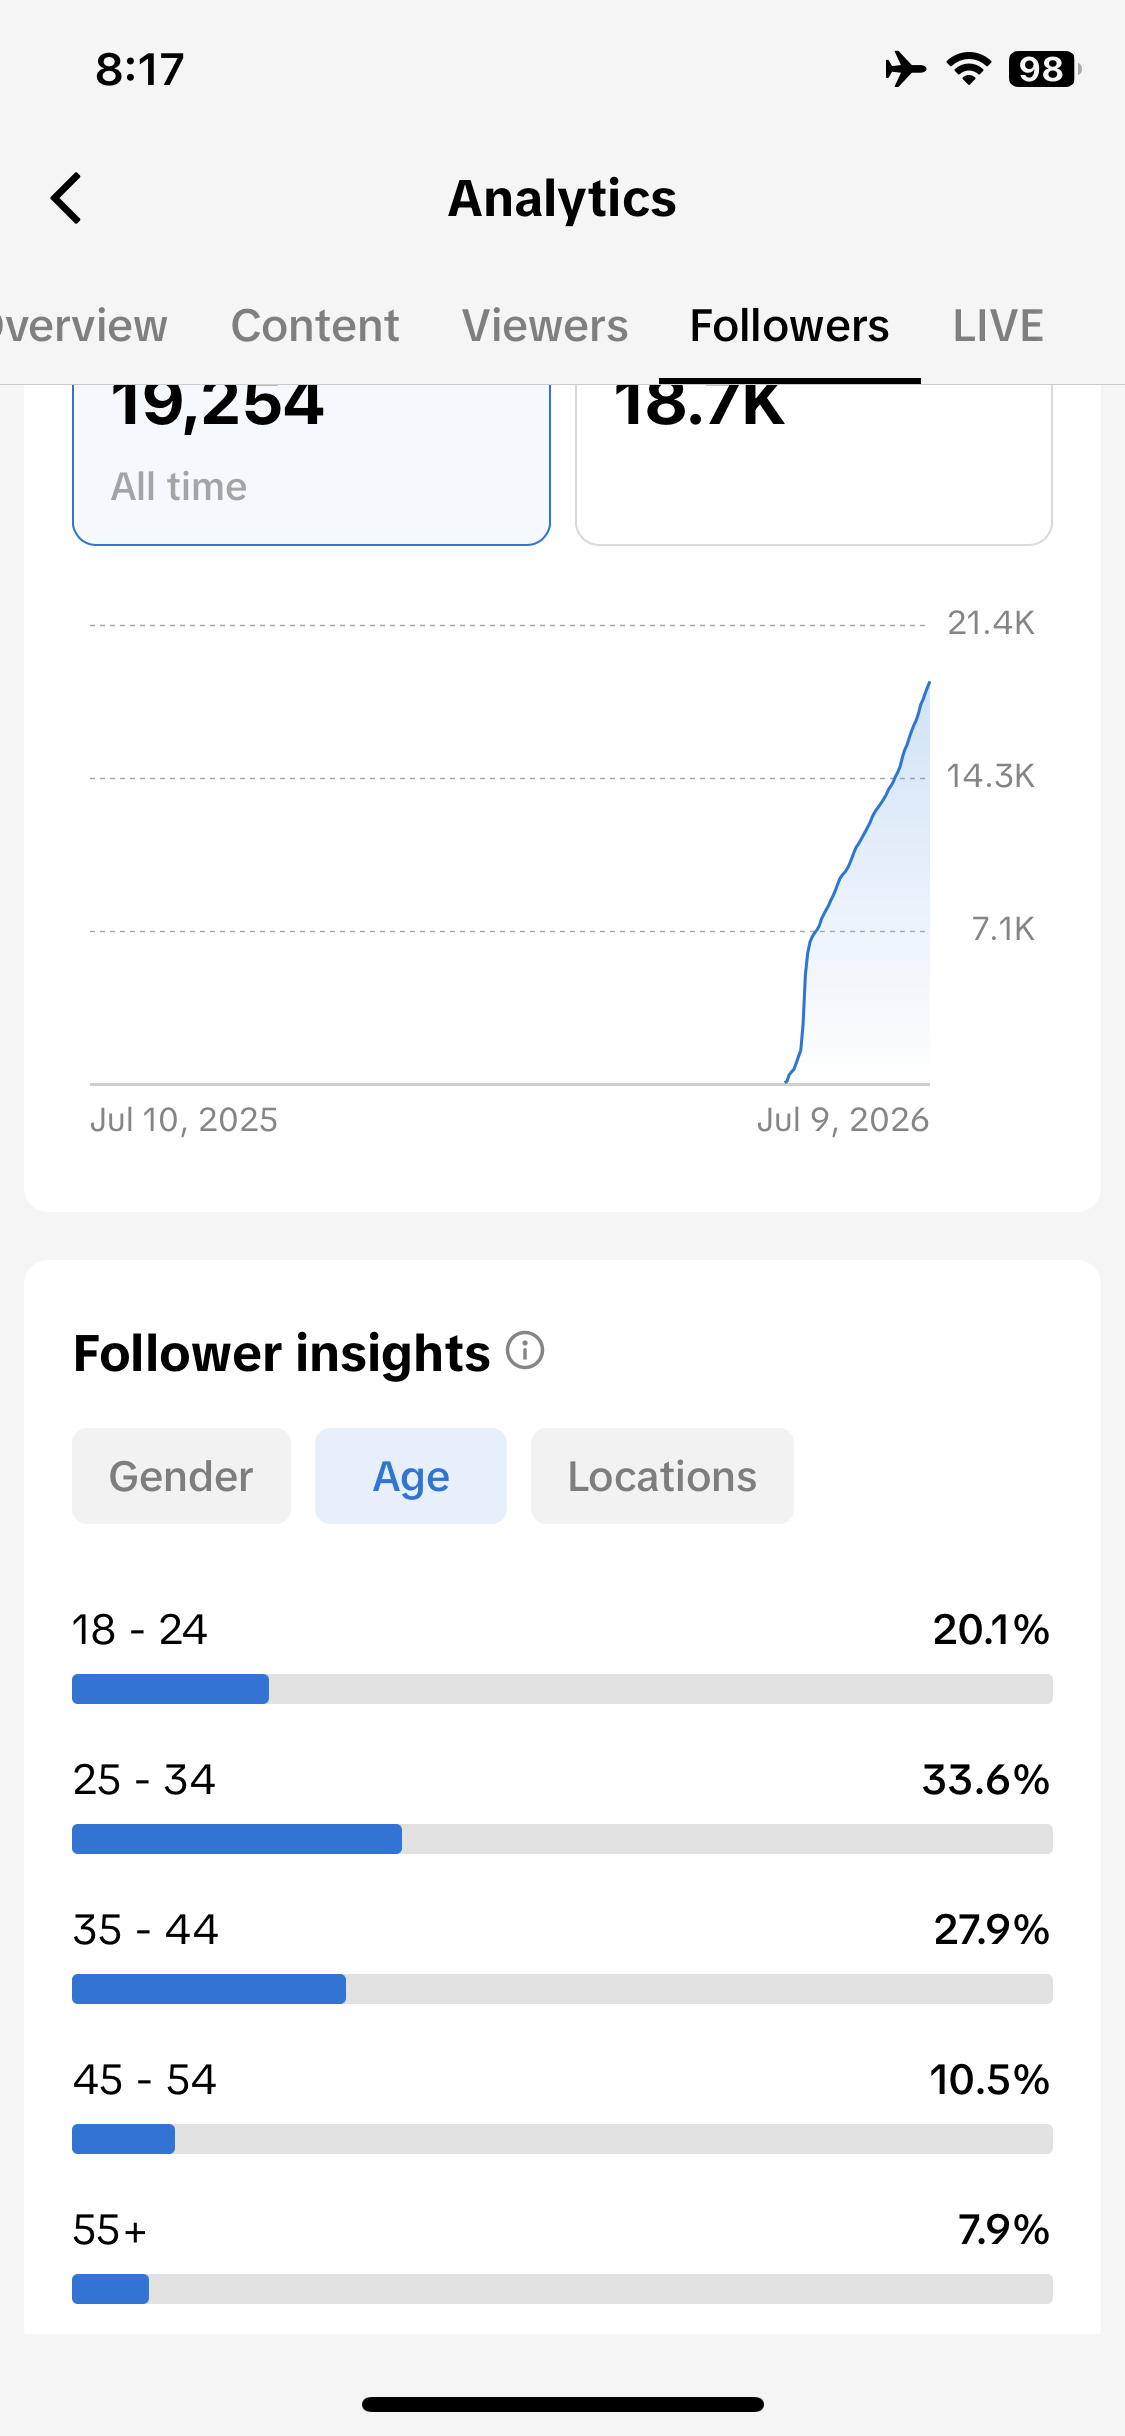Tap the back arrow icon
Viewport: 1125px width, 2436px height.
click(x=66, y=198)
